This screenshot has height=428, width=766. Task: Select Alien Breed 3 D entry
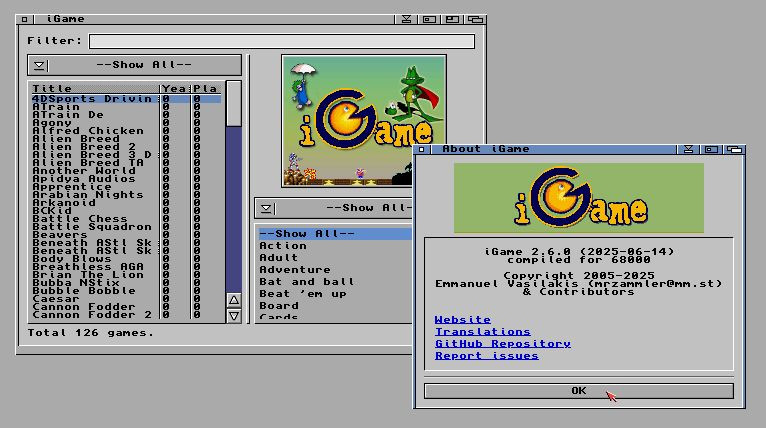point(126,155)
